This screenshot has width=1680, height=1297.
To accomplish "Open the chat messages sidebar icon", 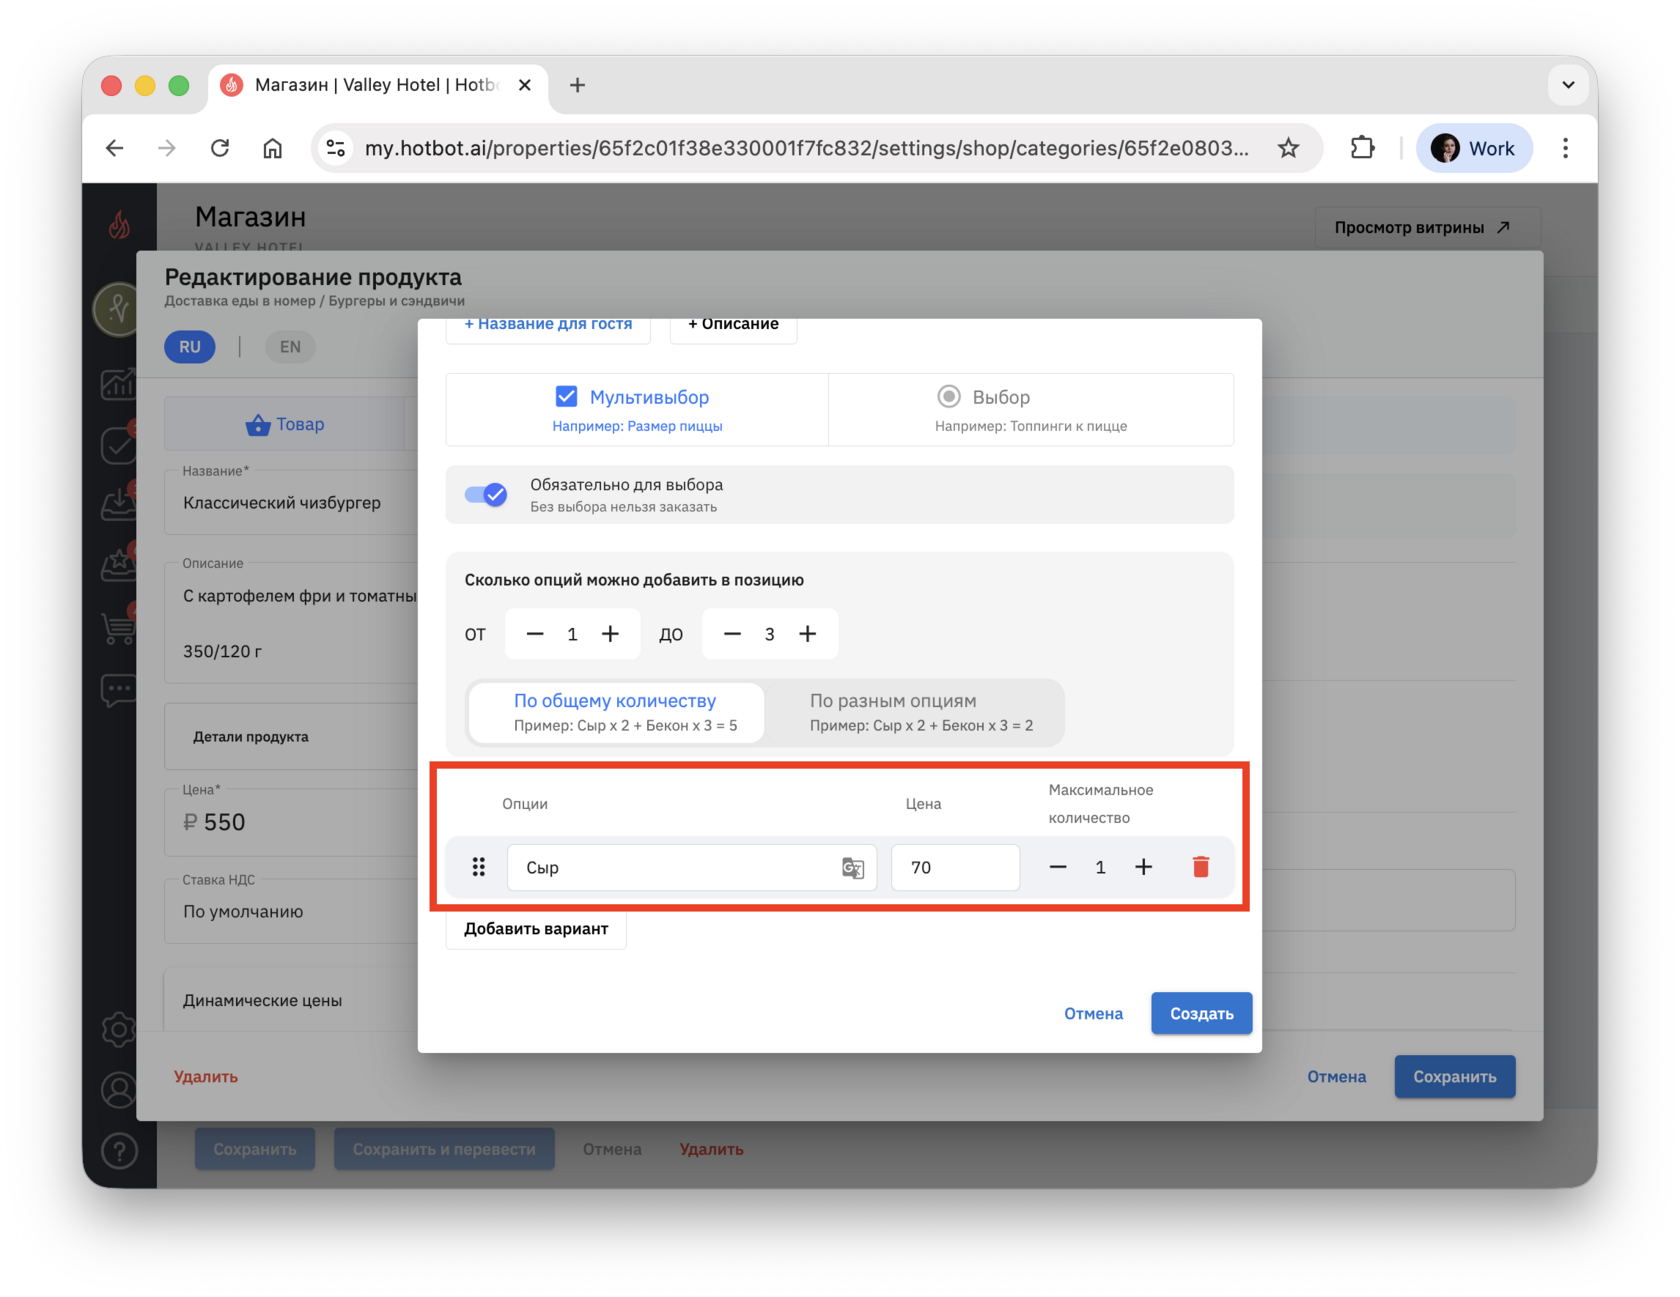I will [x=118, y=690].
